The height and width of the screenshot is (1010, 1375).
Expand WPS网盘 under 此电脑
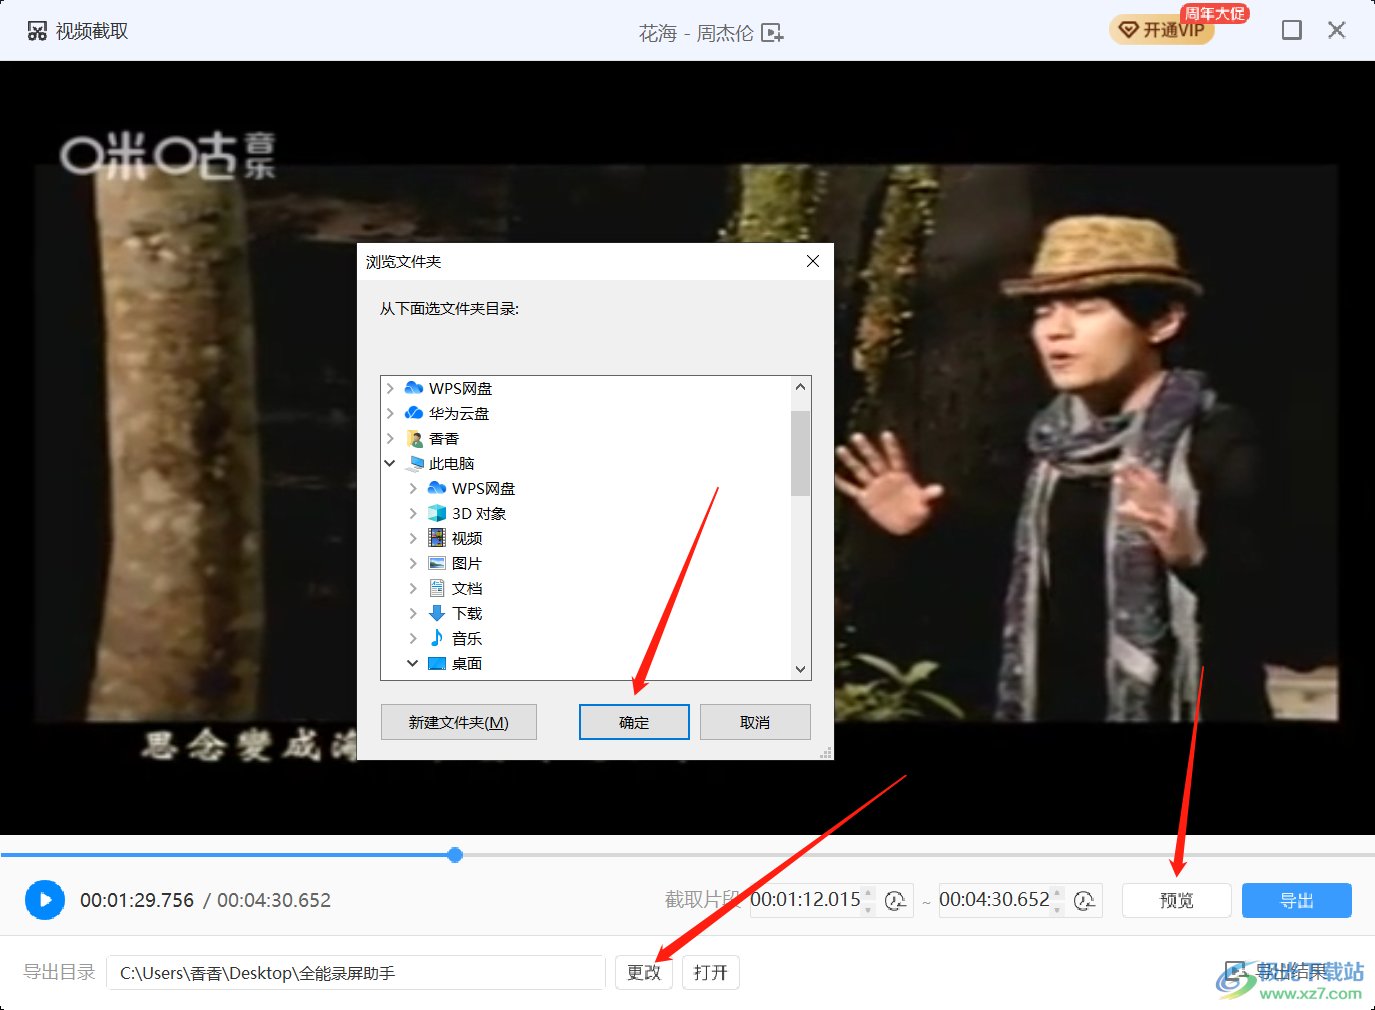(x=413, y=488)
